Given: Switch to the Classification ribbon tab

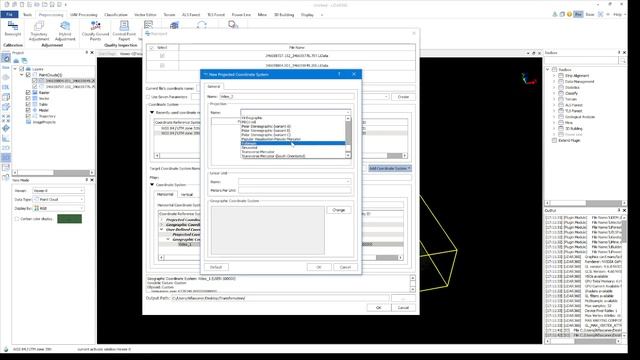Looking at the screenshot, I should [116, 15].
